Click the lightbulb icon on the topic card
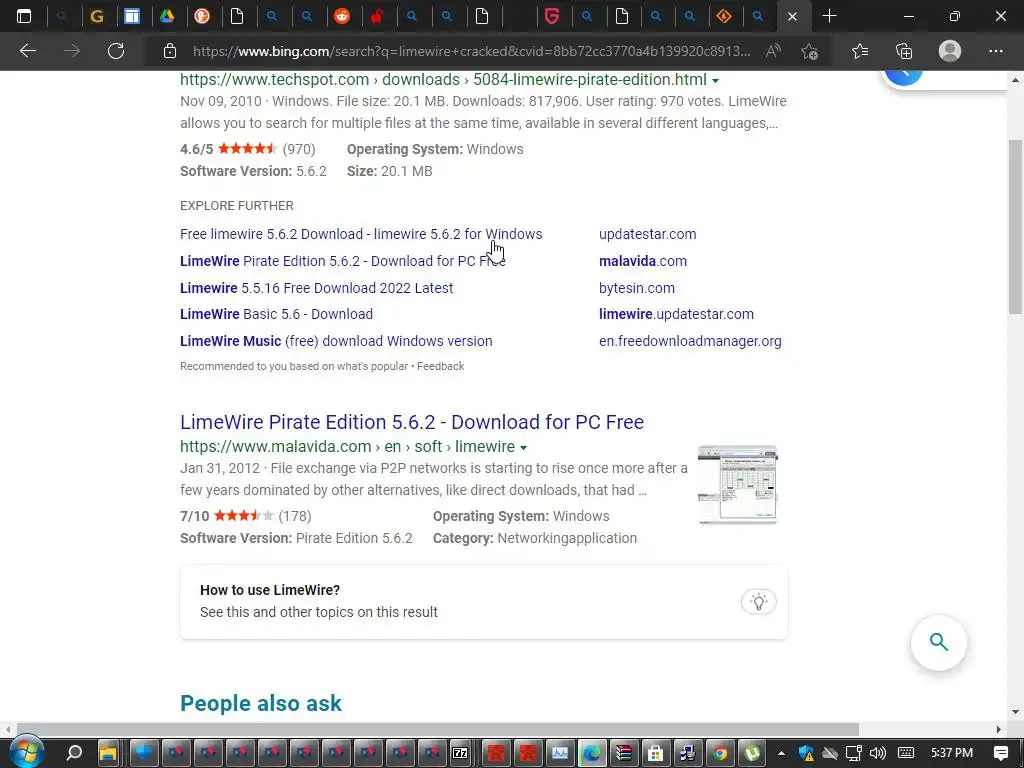This screenshot has width=1024, height=768. (x=758, y=601)
